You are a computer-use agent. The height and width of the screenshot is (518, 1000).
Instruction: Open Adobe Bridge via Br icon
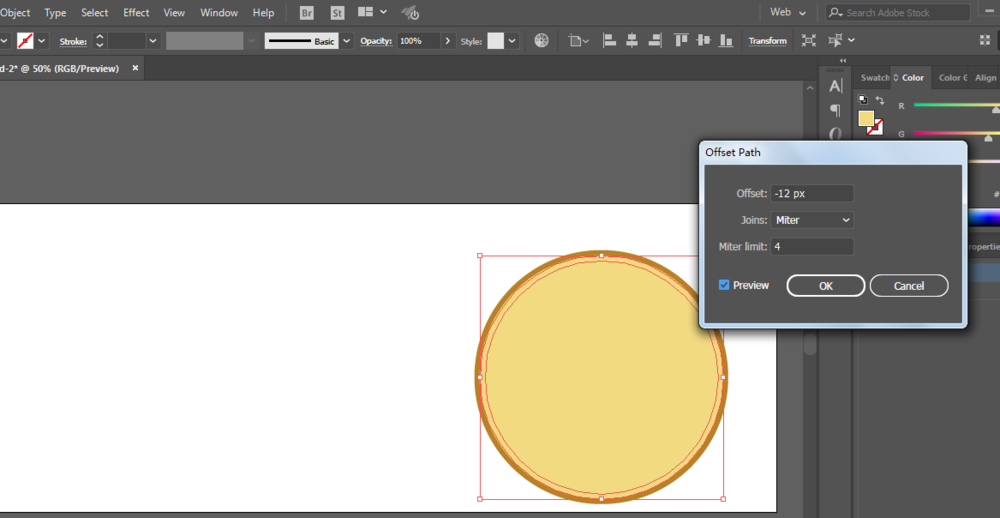pyautogui.click(x=307, y=13)
